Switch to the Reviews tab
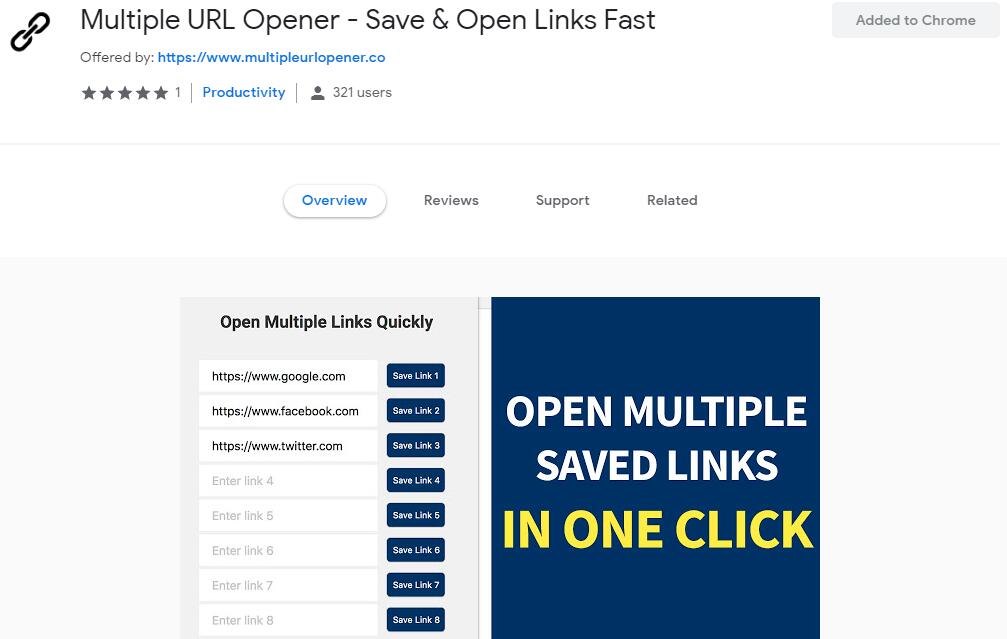 [x=451, y=200]
